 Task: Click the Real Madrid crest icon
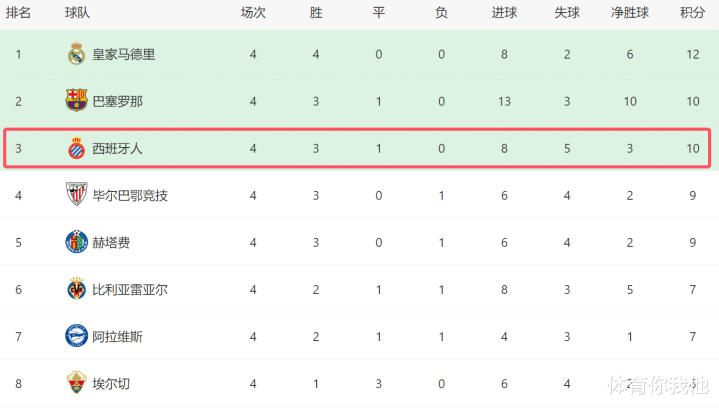point(76,54)
